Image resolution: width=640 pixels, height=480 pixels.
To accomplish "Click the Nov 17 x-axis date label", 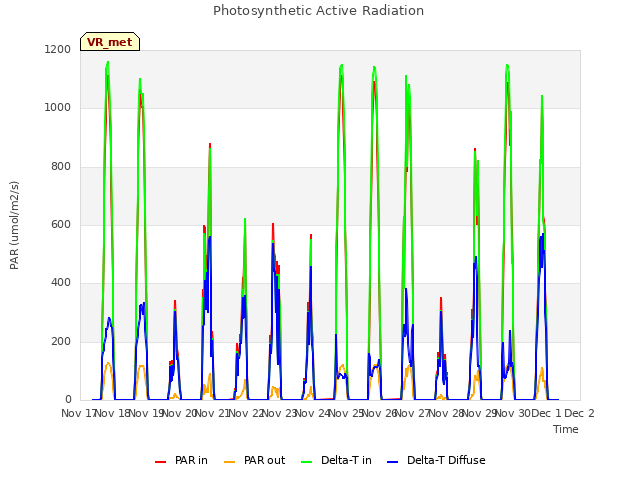I will point(78,413).
